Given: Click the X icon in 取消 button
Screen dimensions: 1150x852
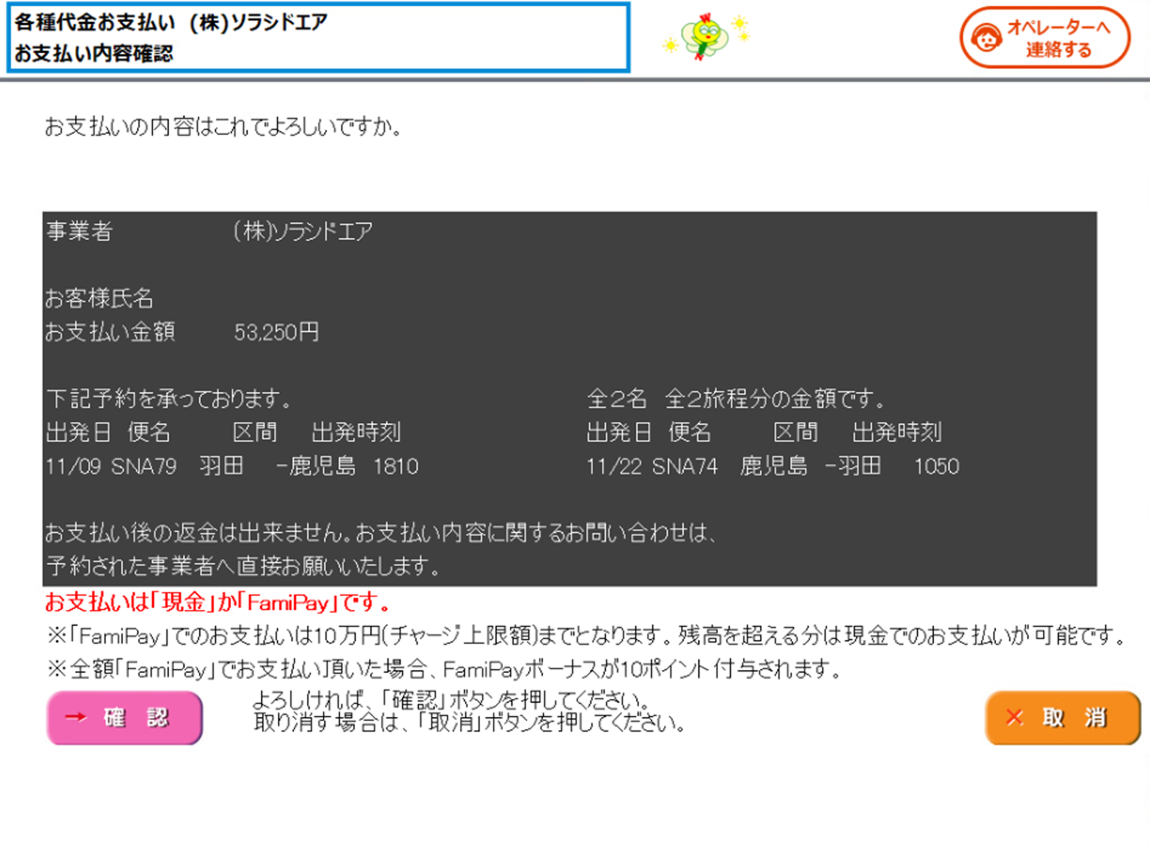Looking at the screenshot, I should click(1015, 718).
